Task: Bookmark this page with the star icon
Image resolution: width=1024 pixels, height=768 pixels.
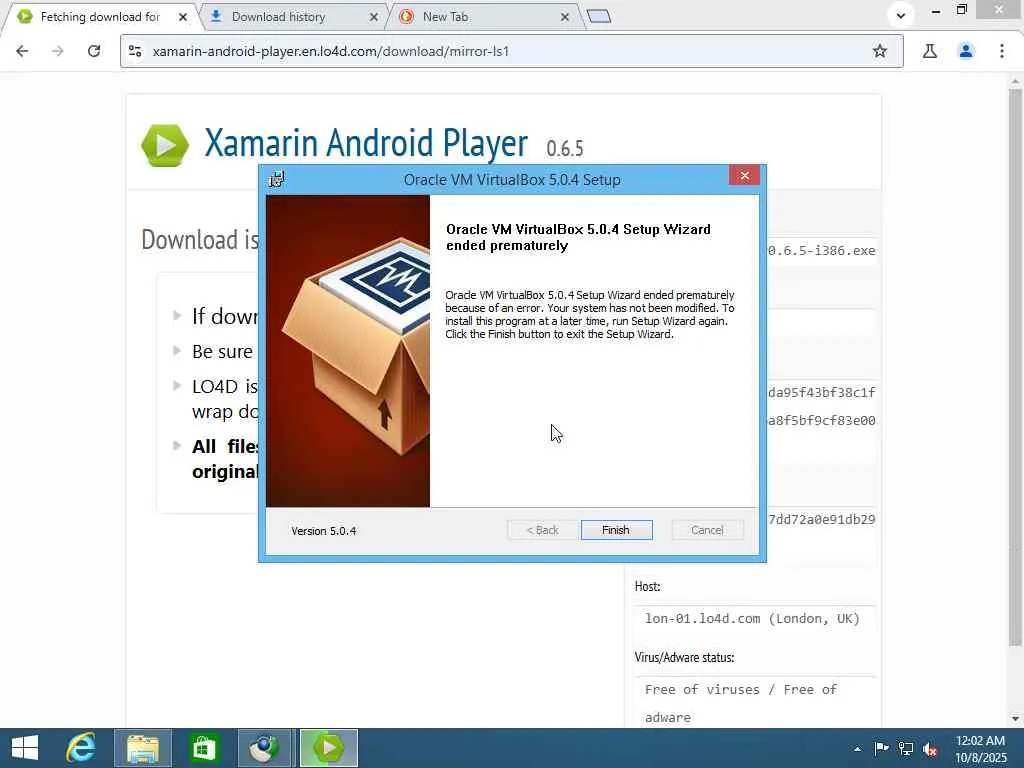Action: [x=880, y=51]
